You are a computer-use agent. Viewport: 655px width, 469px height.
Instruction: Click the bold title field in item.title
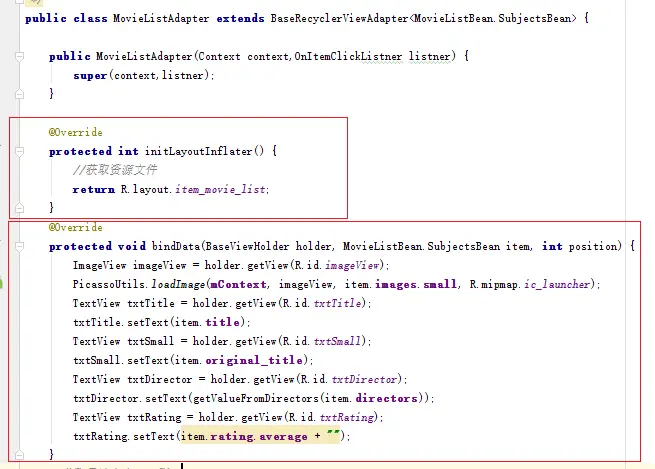point(223,322)
